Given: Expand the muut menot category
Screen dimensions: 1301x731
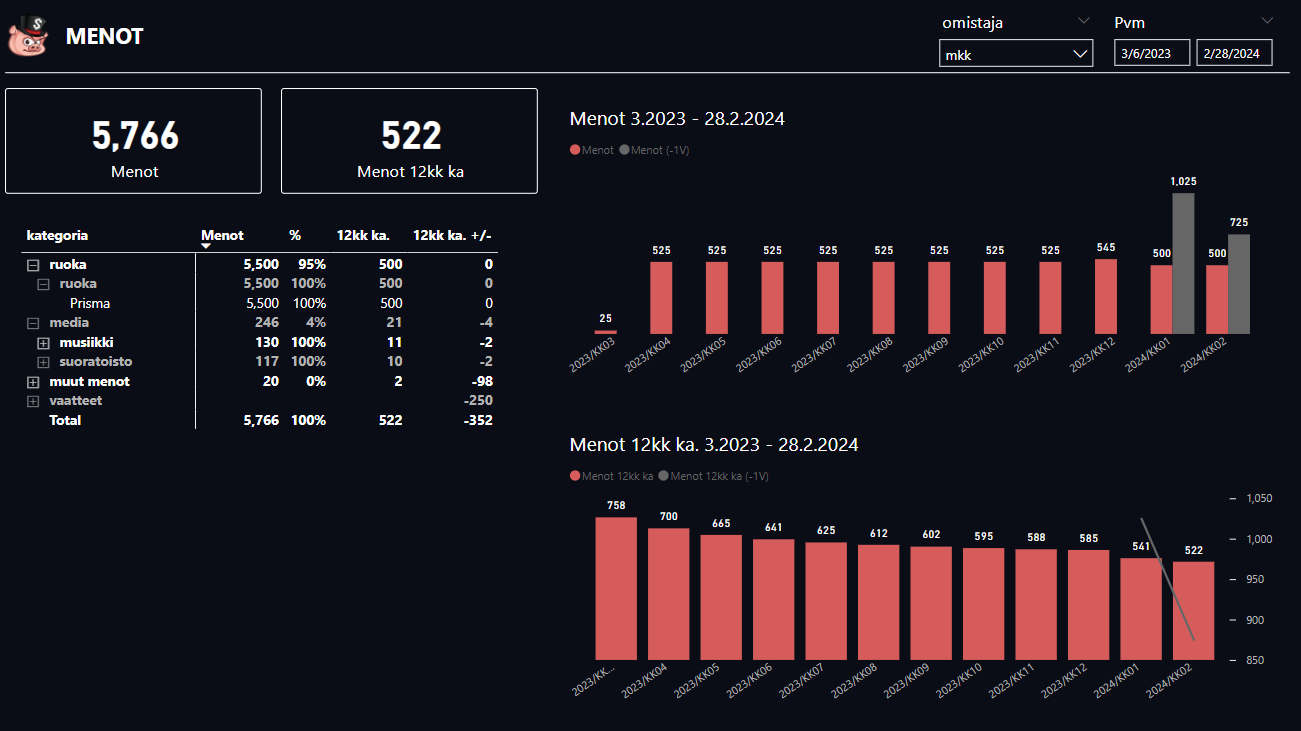Looking at the screenshot, I should tap(33, 382).
